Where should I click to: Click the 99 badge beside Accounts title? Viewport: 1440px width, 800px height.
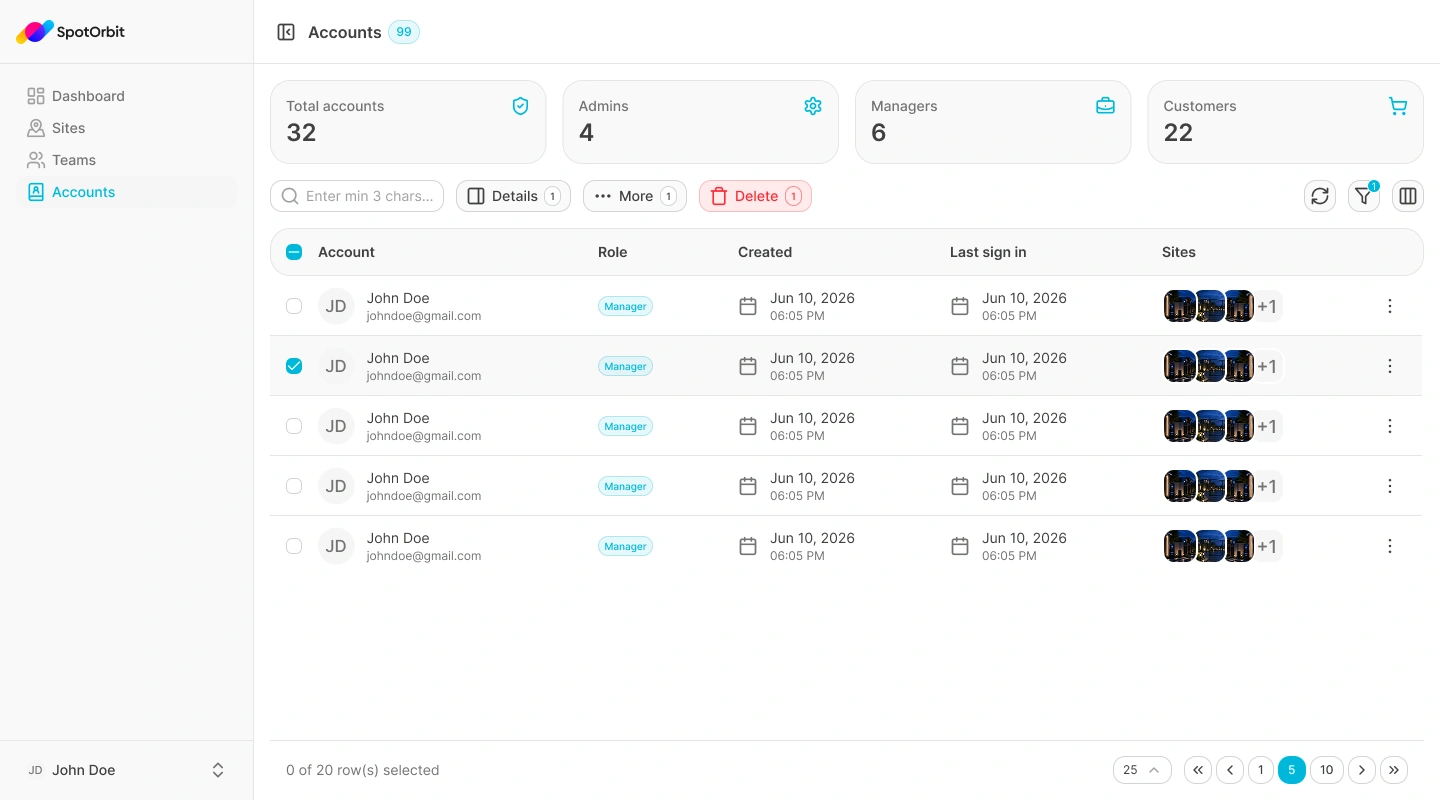[404, 32]
